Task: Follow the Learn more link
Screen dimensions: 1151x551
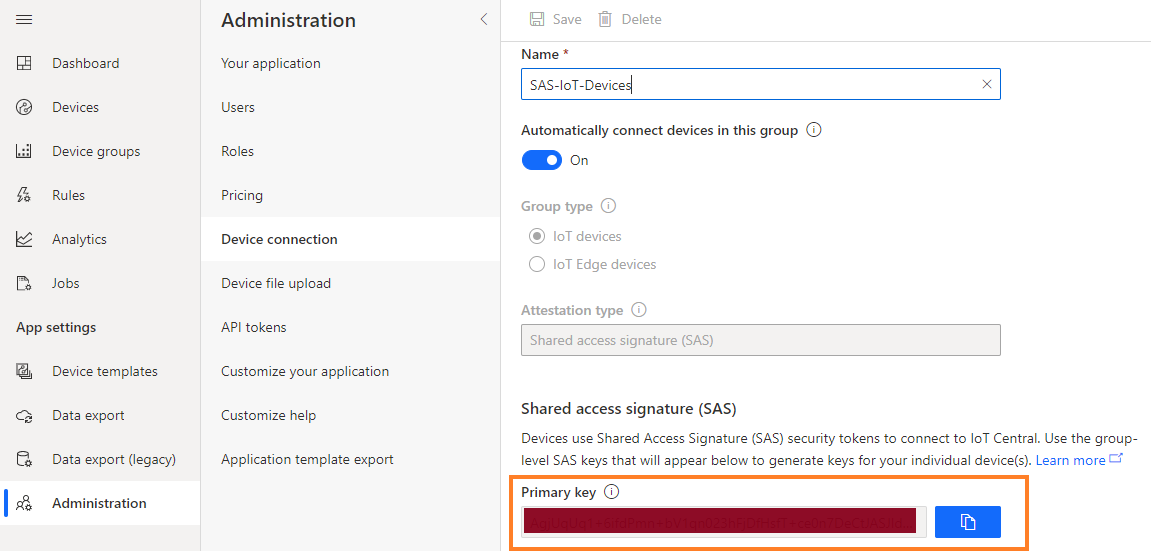Action: tap(1070, 460)
